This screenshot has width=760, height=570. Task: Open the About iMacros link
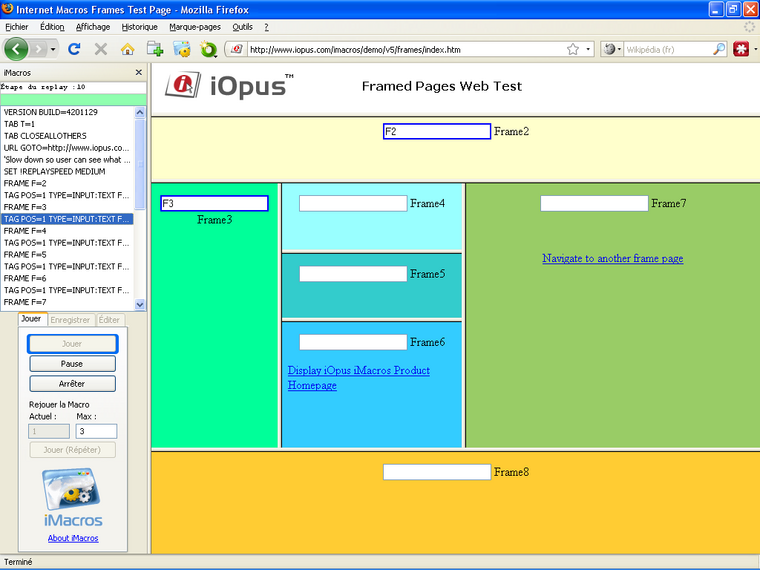click(x=73, y=538)
